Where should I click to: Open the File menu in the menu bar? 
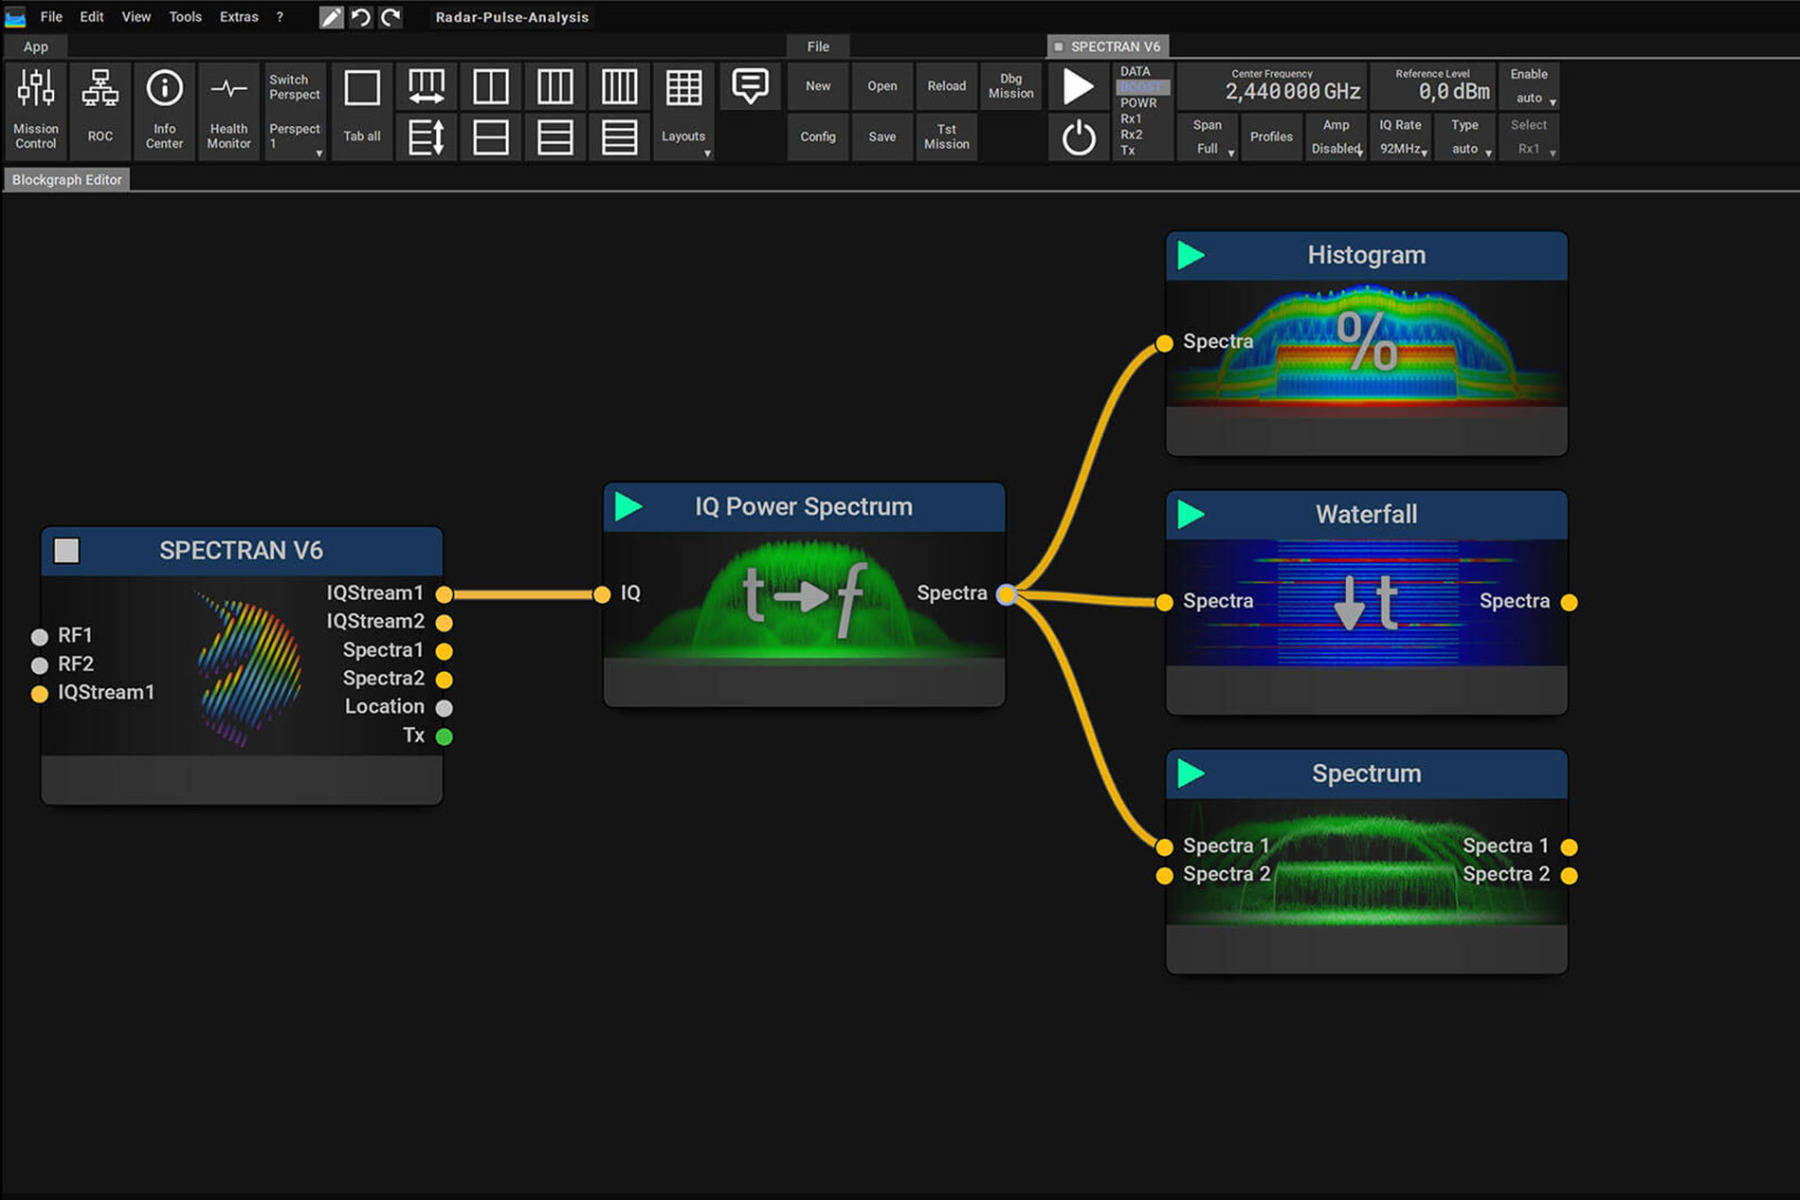[51, 17]
